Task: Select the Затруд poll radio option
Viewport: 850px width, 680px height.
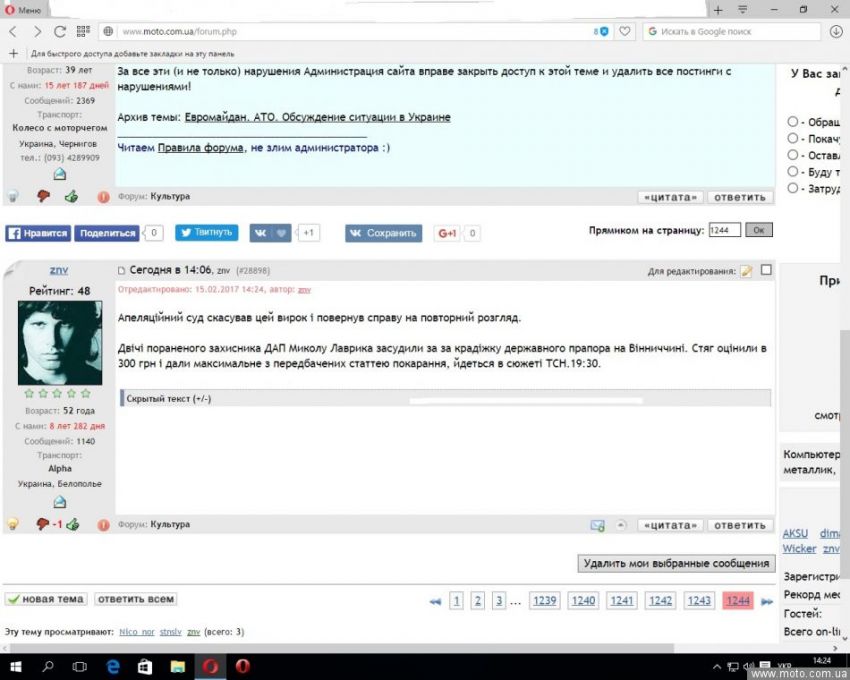Action: (793, 188)
